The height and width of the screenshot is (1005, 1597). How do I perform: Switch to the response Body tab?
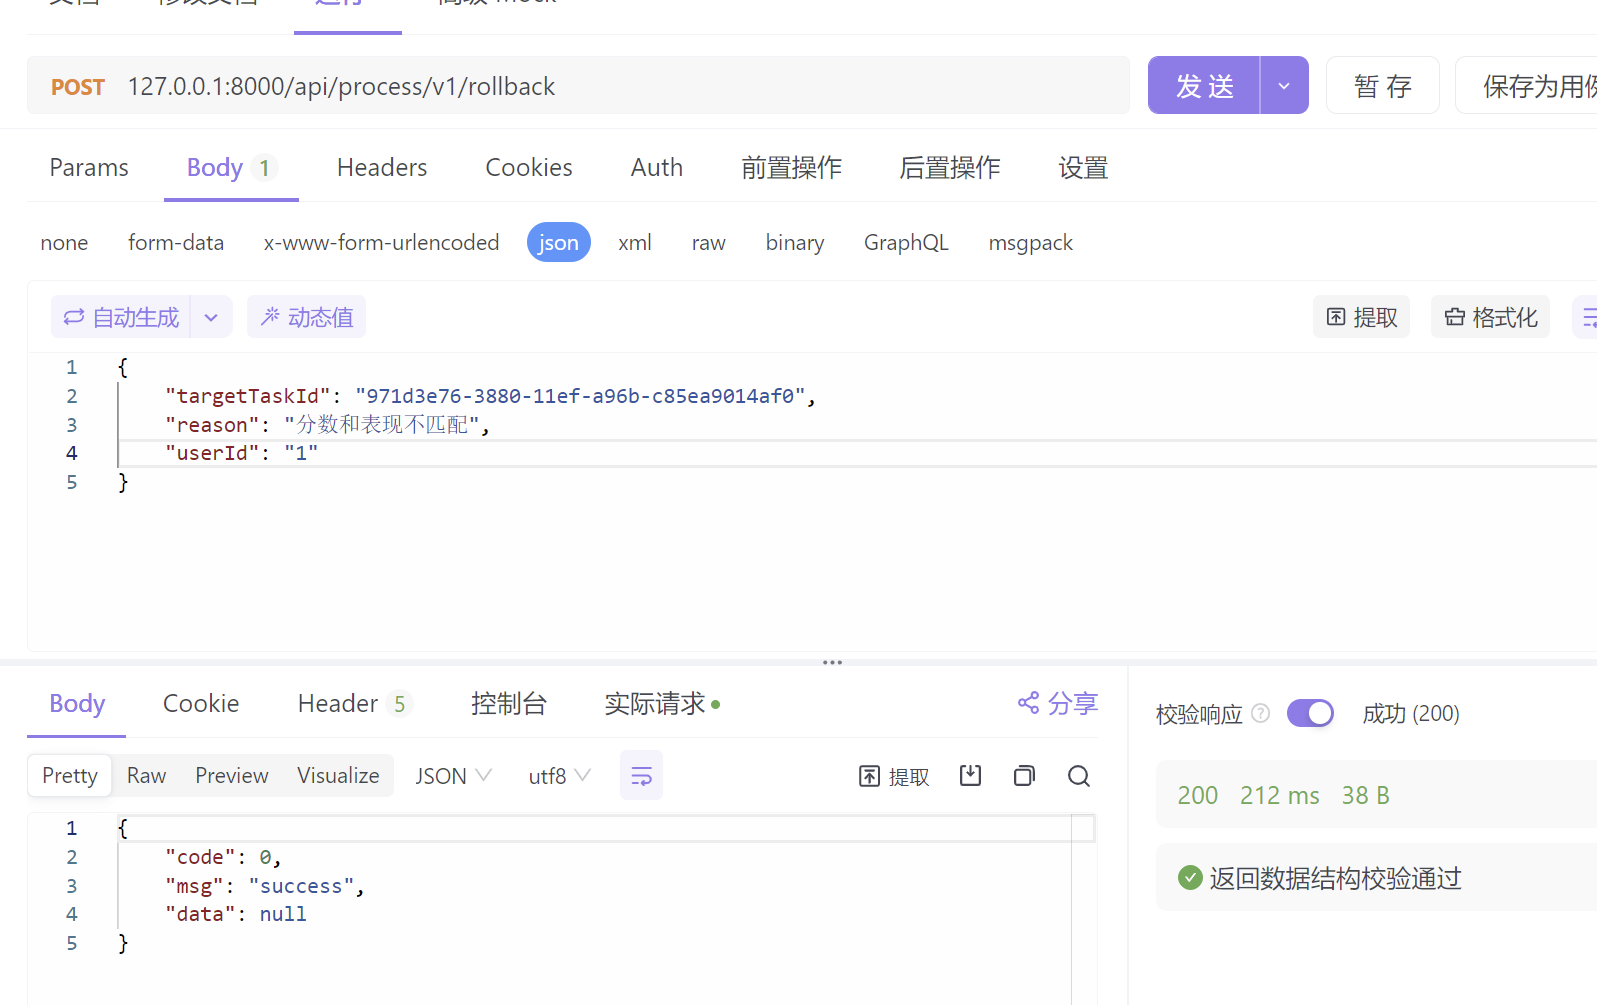[77, 703]
